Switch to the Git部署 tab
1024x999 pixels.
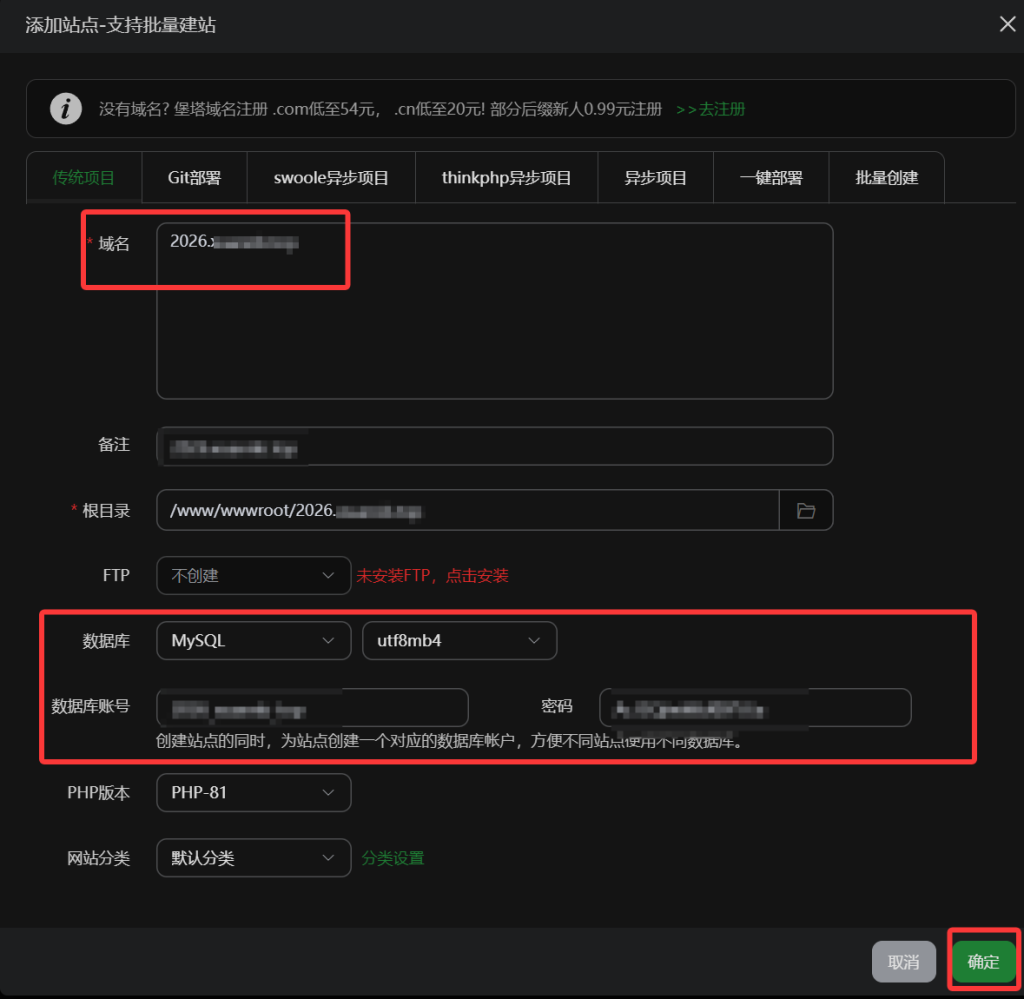(194, 178)
